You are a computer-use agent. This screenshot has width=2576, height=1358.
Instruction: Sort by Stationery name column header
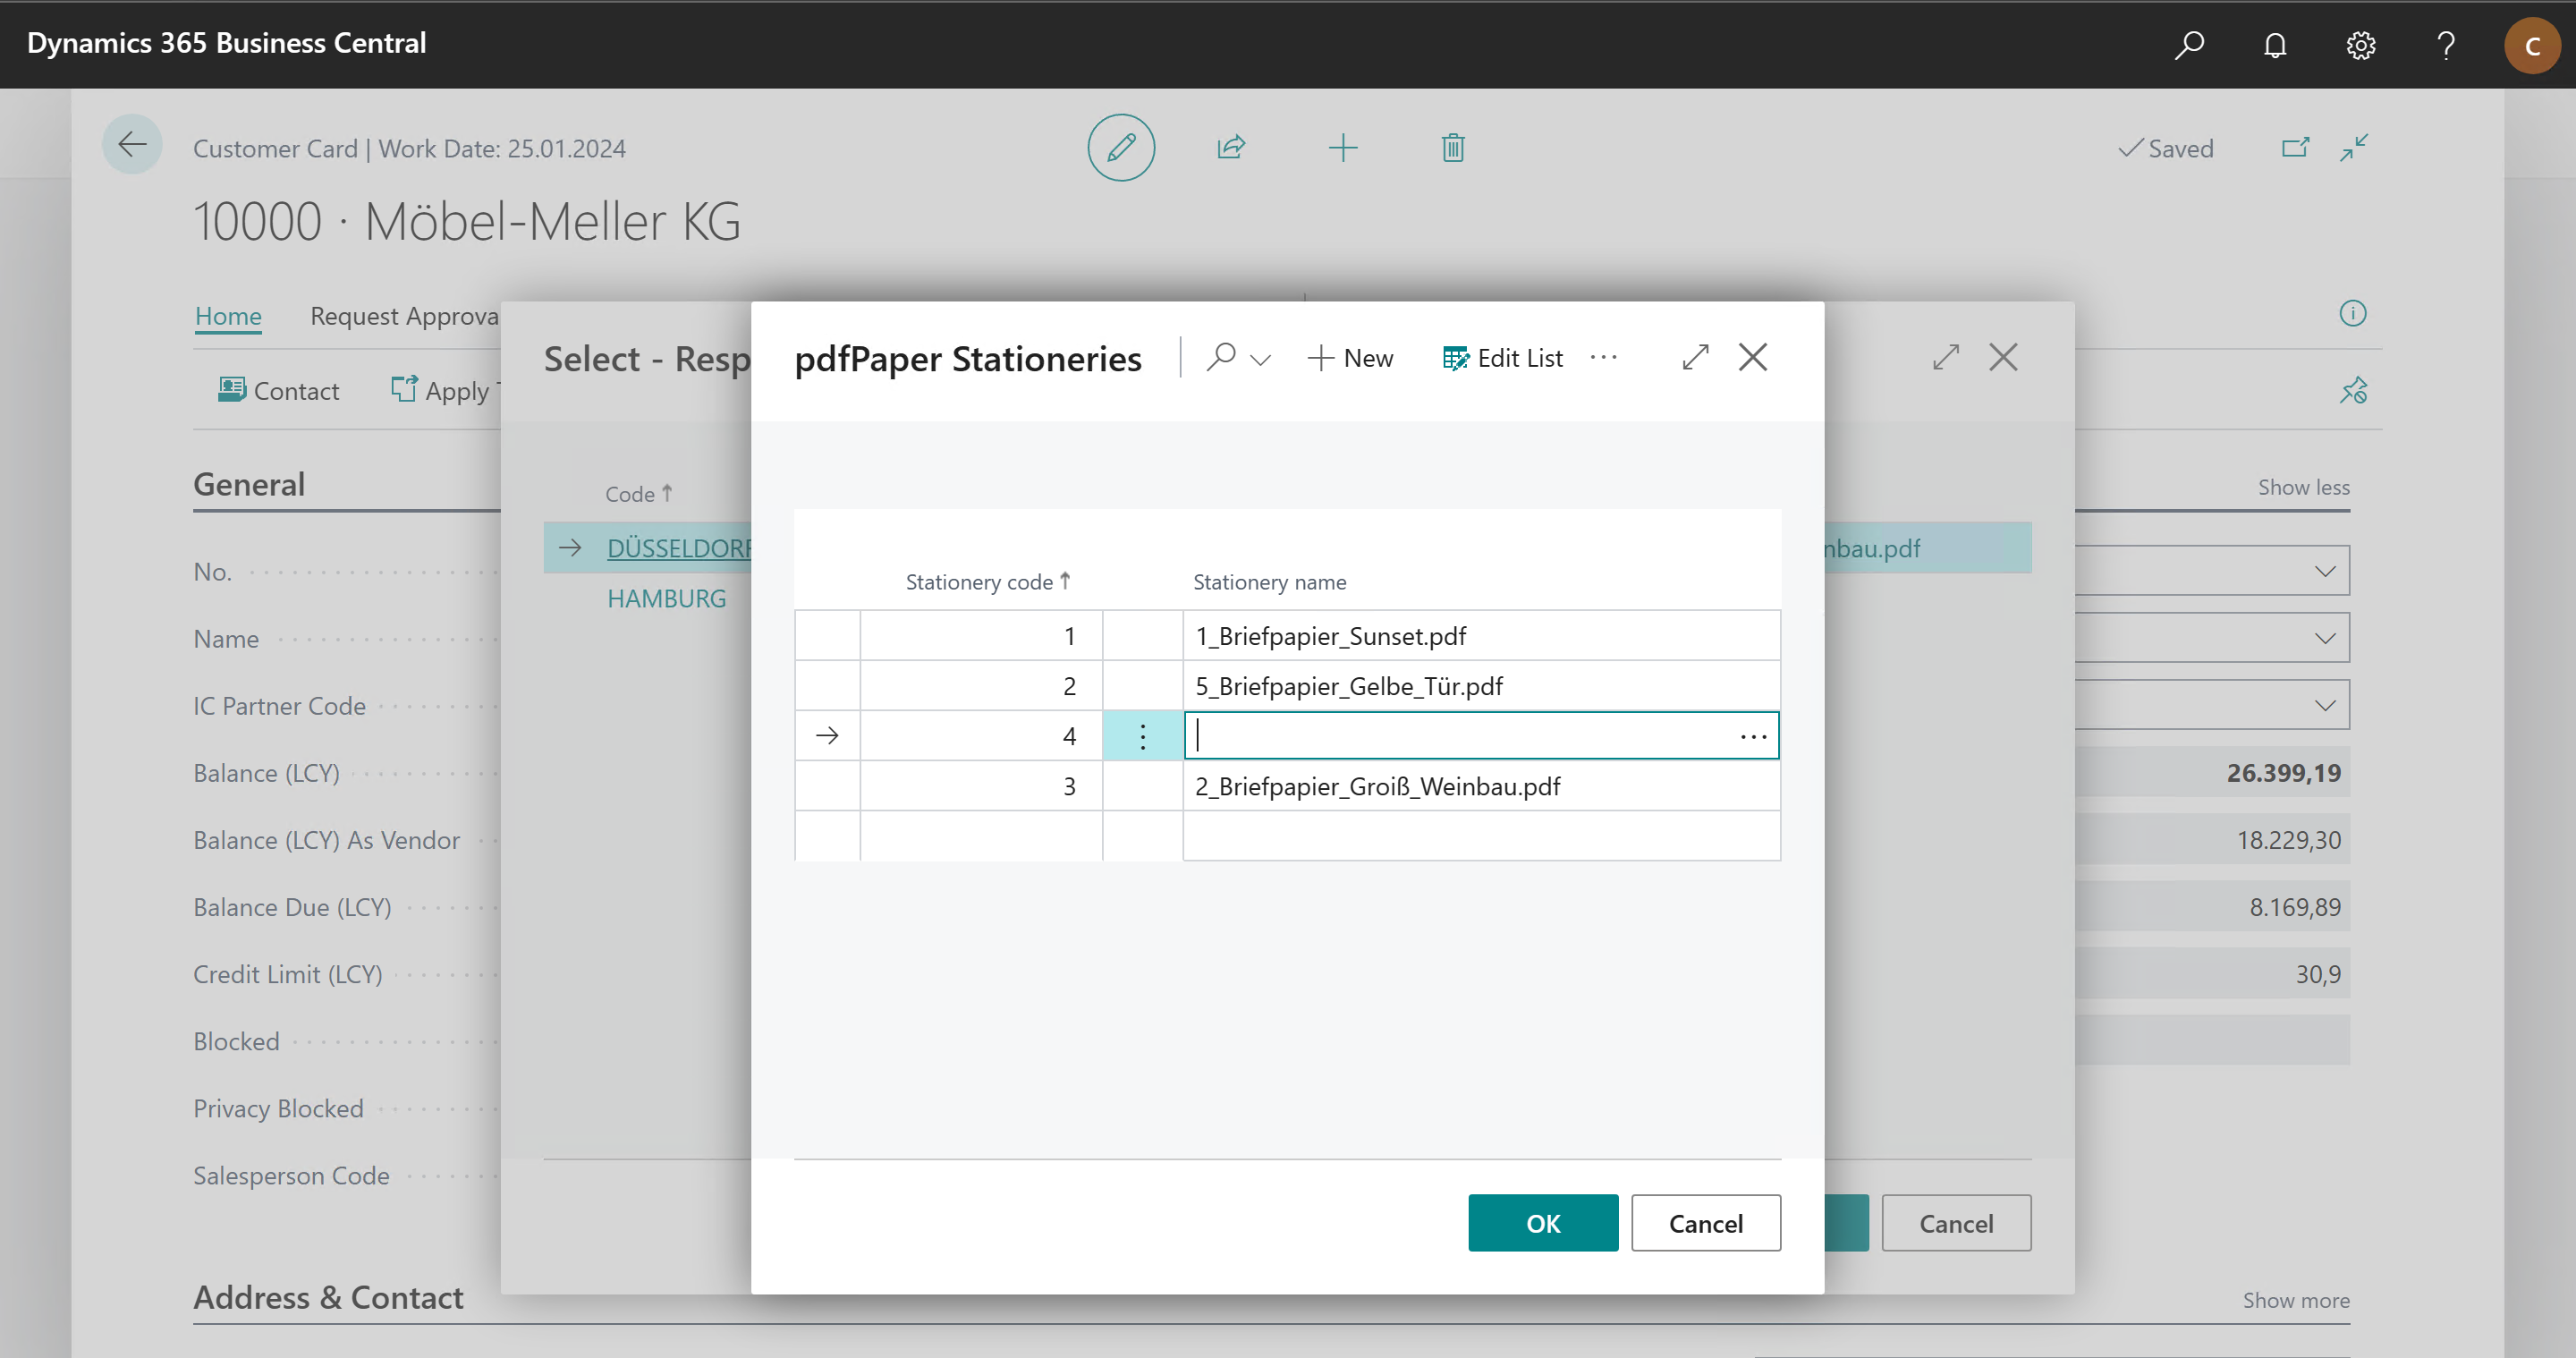1269,582
